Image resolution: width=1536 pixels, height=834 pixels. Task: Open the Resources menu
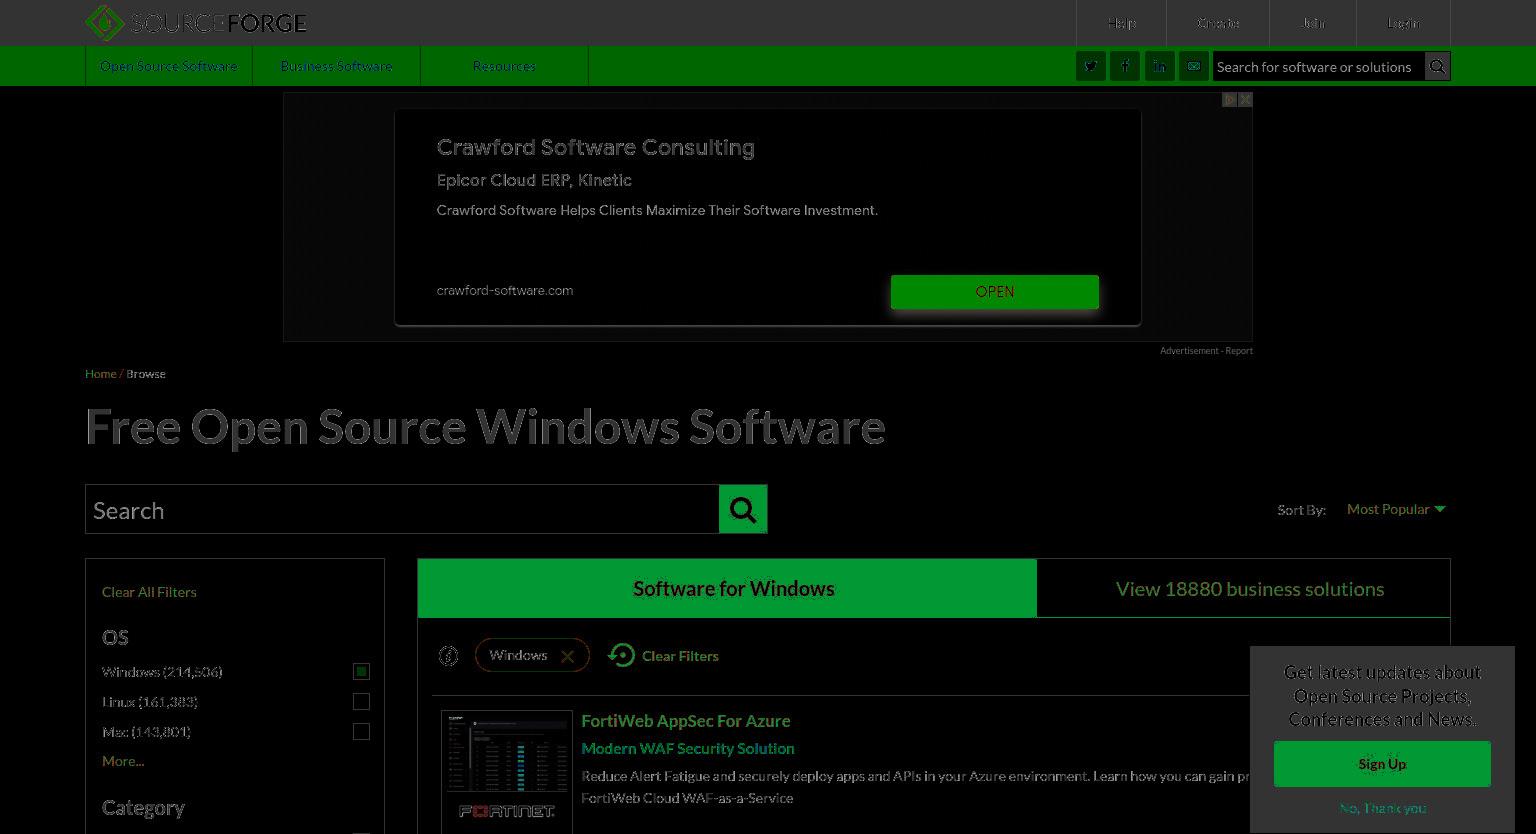pyautogui.click(x=504, y=66)
